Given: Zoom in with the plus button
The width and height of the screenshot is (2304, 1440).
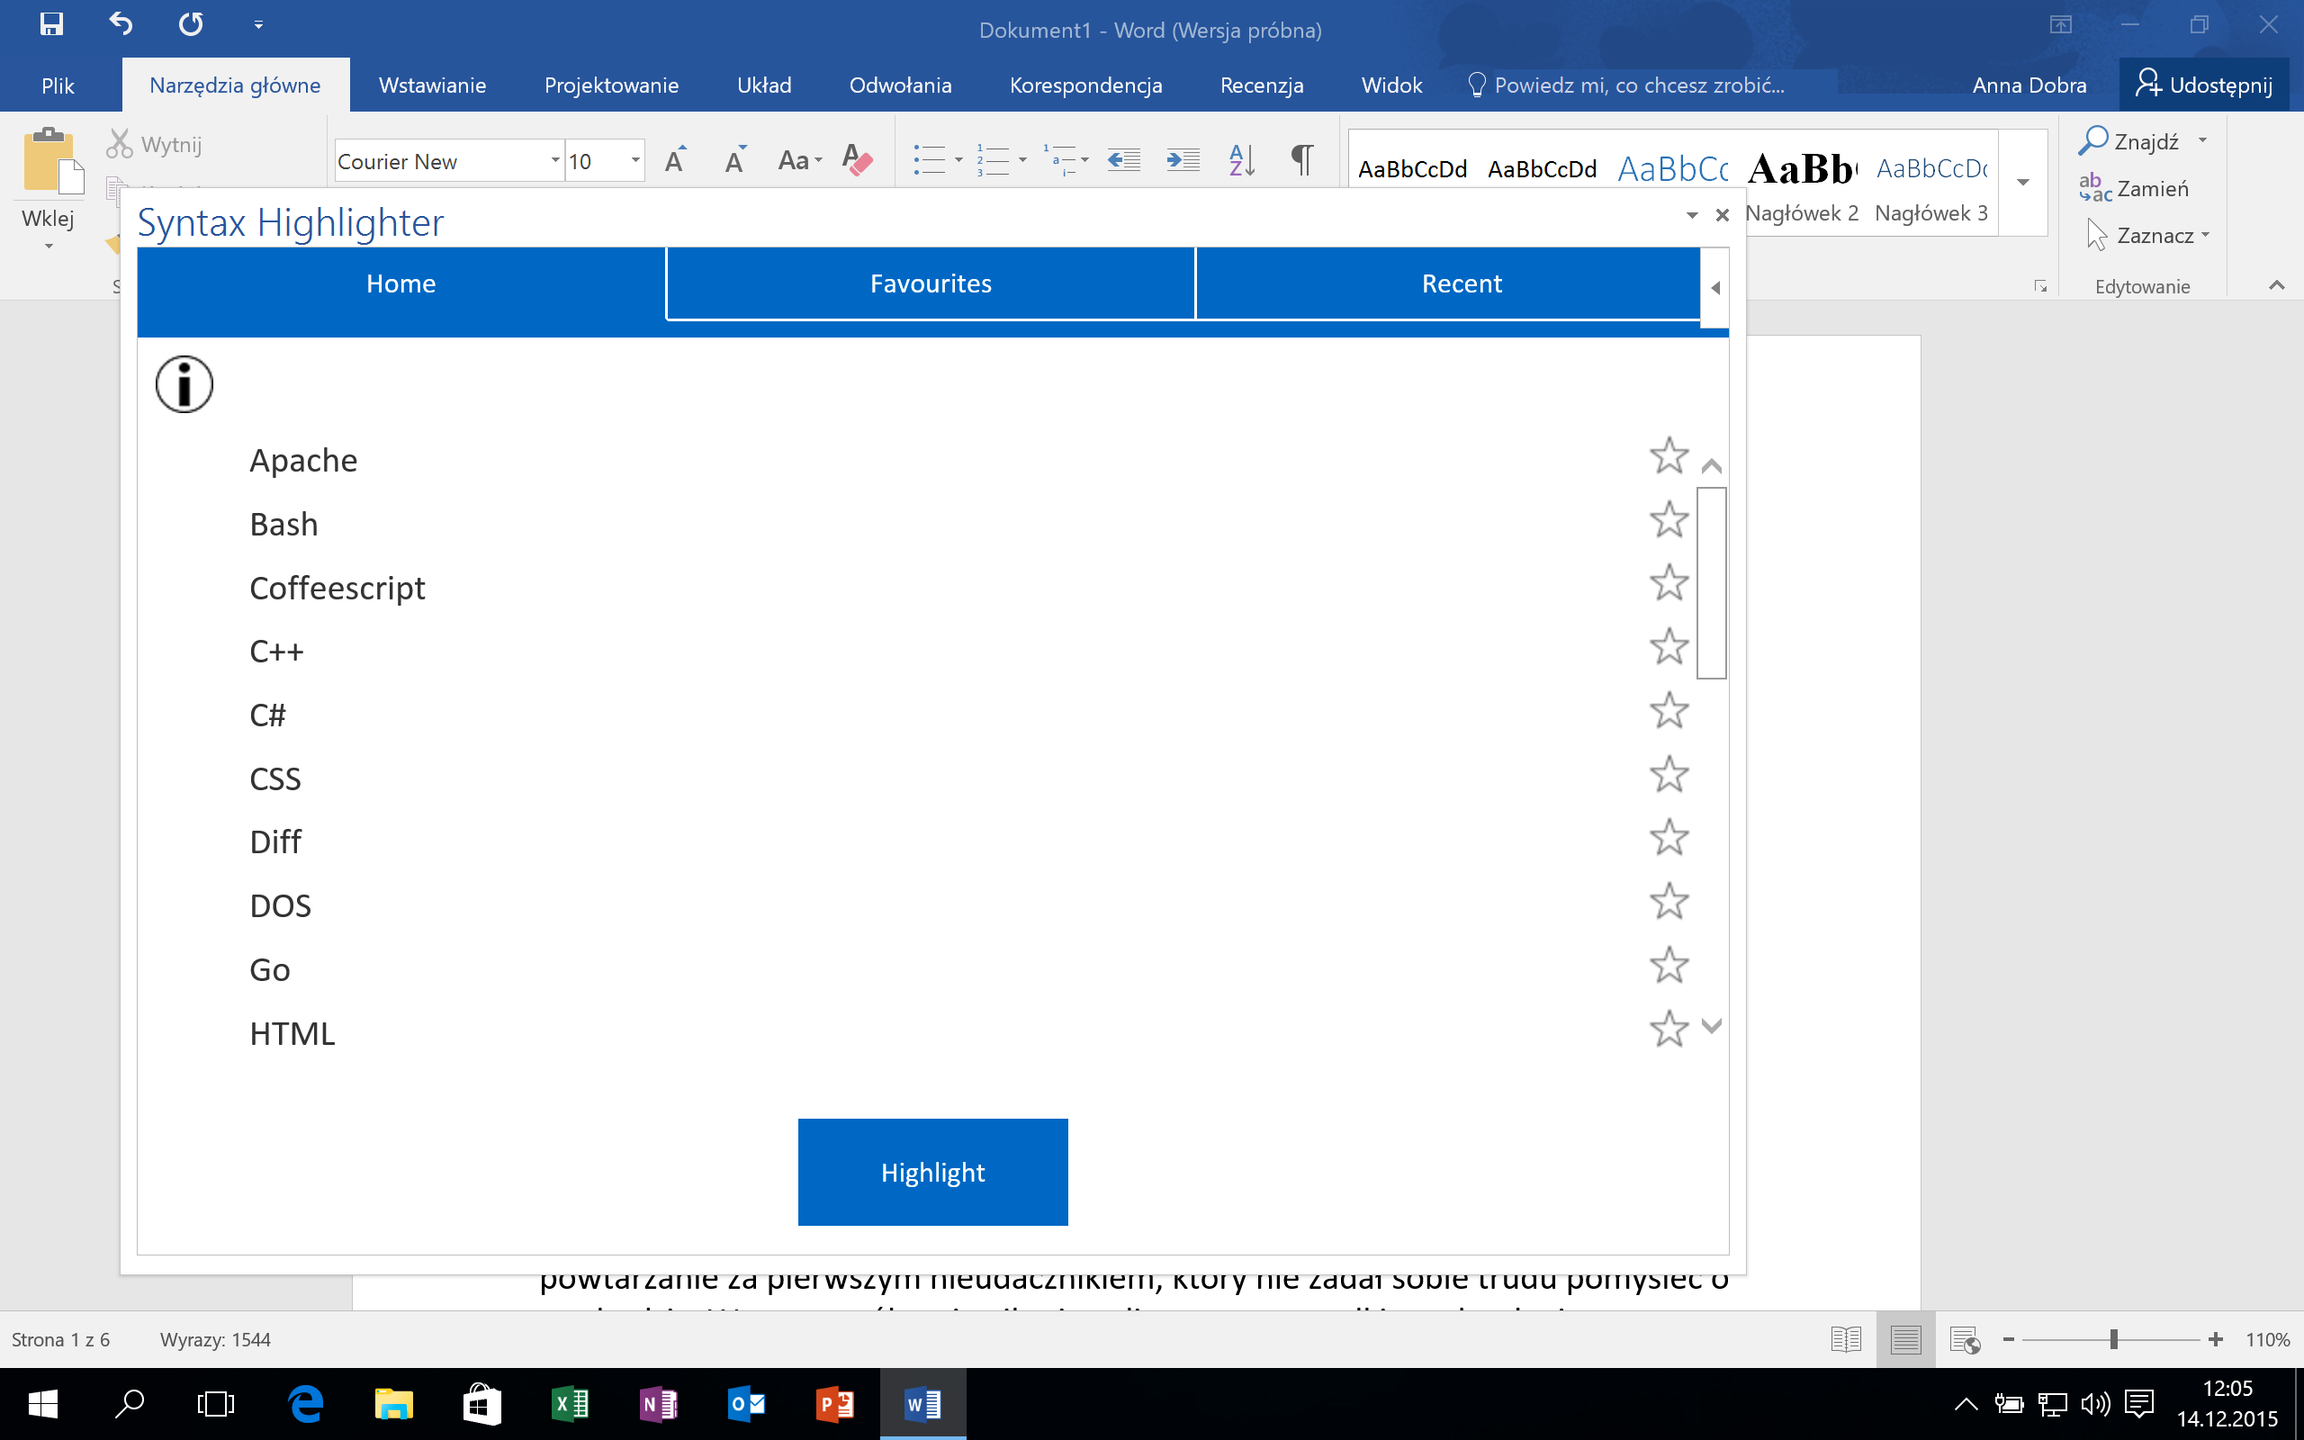Looking at the screenshot, I should coord(2215,1339).
